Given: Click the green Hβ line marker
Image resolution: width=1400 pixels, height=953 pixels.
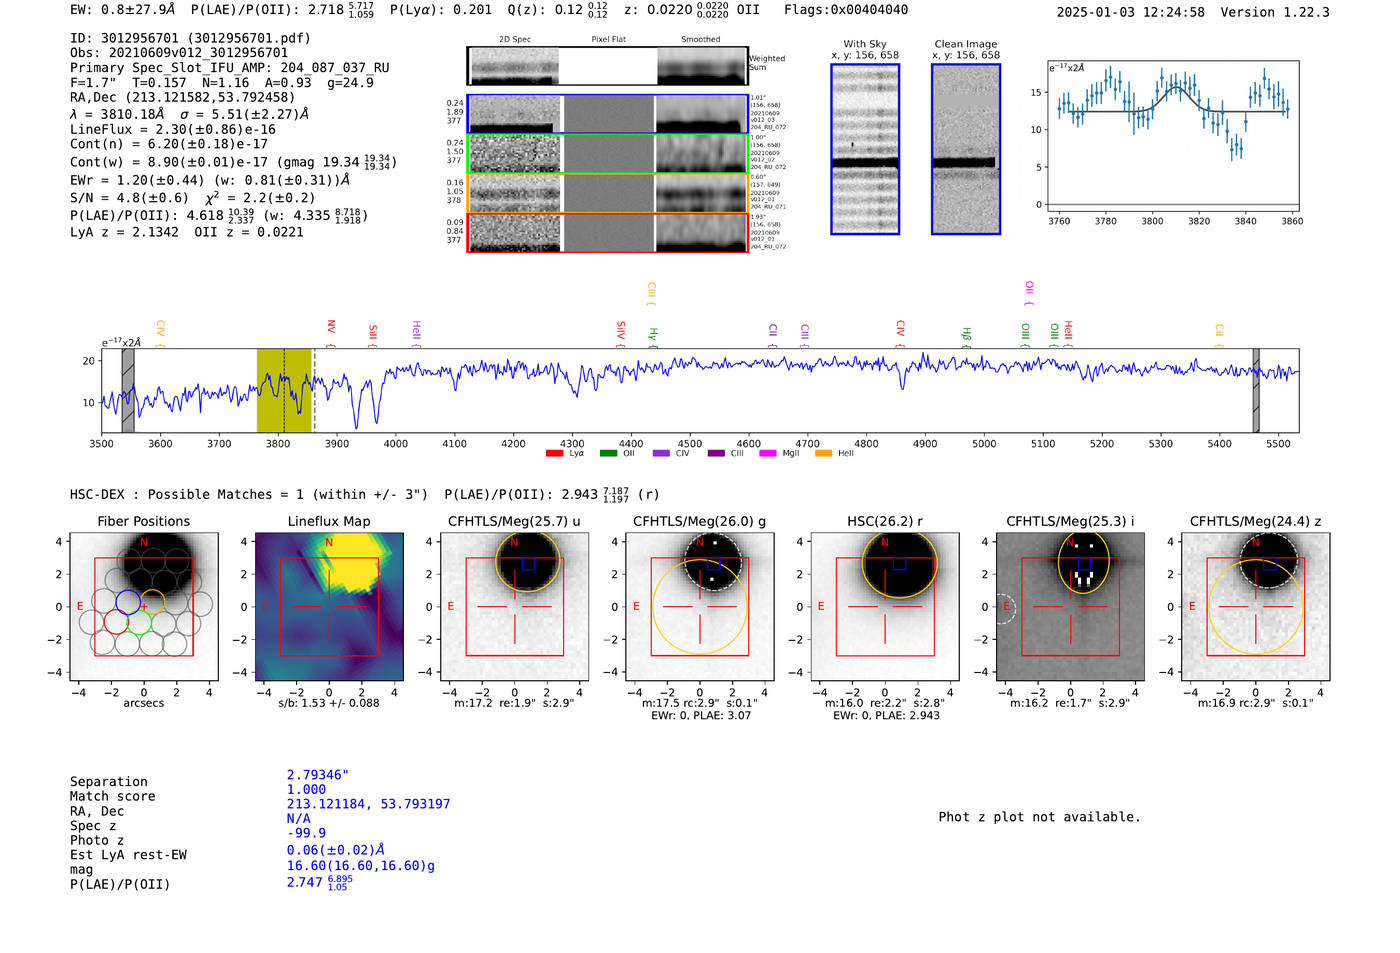Looking at the screenshot, I should coord(967,336).
